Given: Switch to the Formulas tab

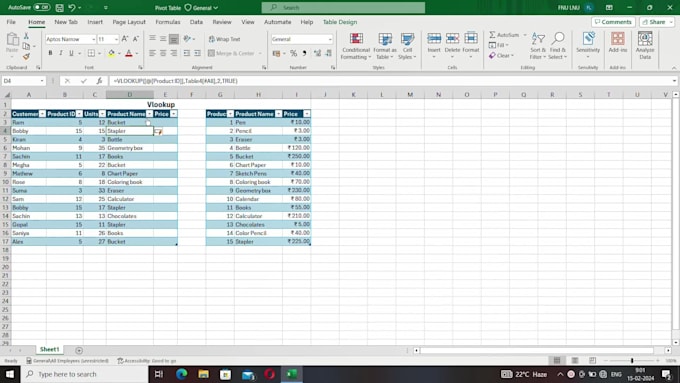Looking at the screenshot, I should pyautogui.click(x=168, y=22).
